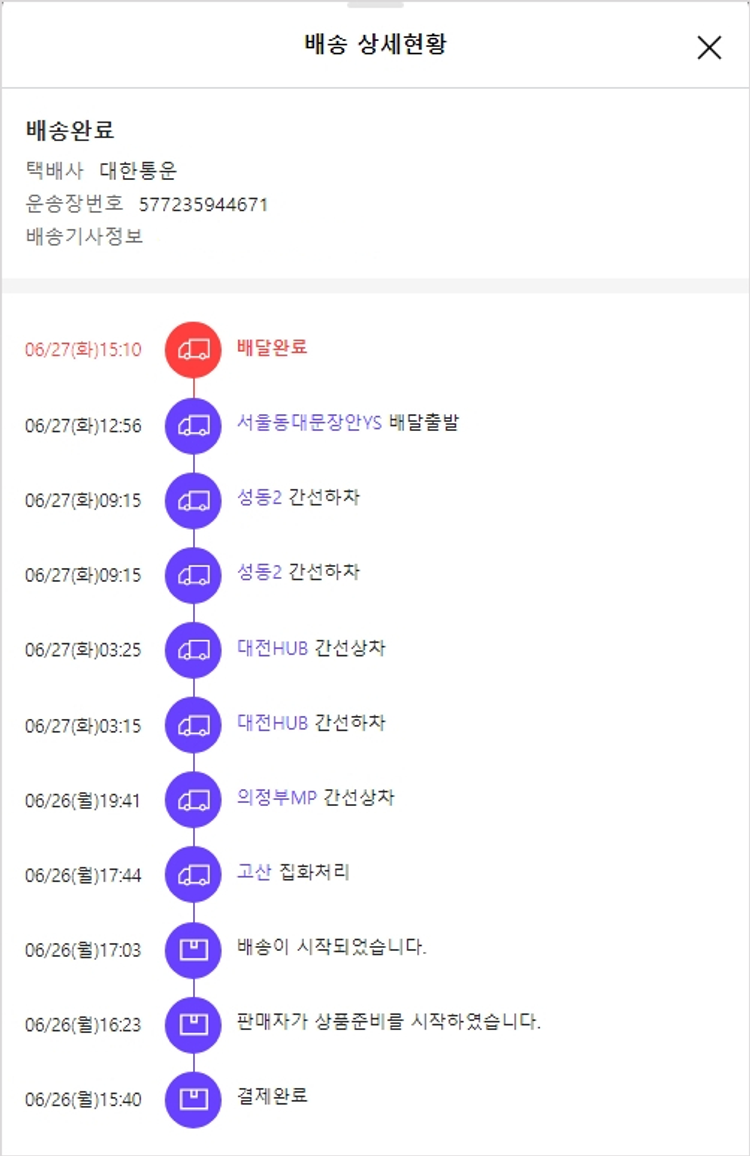Click the tracking number 577235944671
750x1156 pixels.
tap(203, 205)
